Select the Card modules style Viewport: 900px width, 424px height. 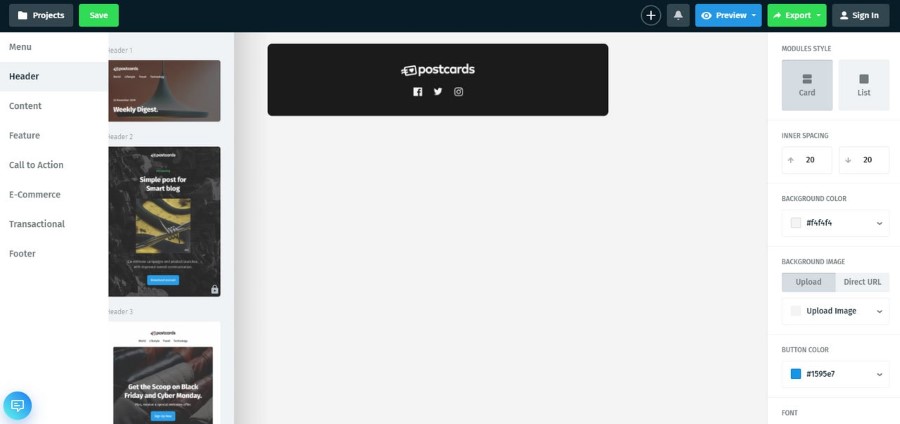(806, 85)
